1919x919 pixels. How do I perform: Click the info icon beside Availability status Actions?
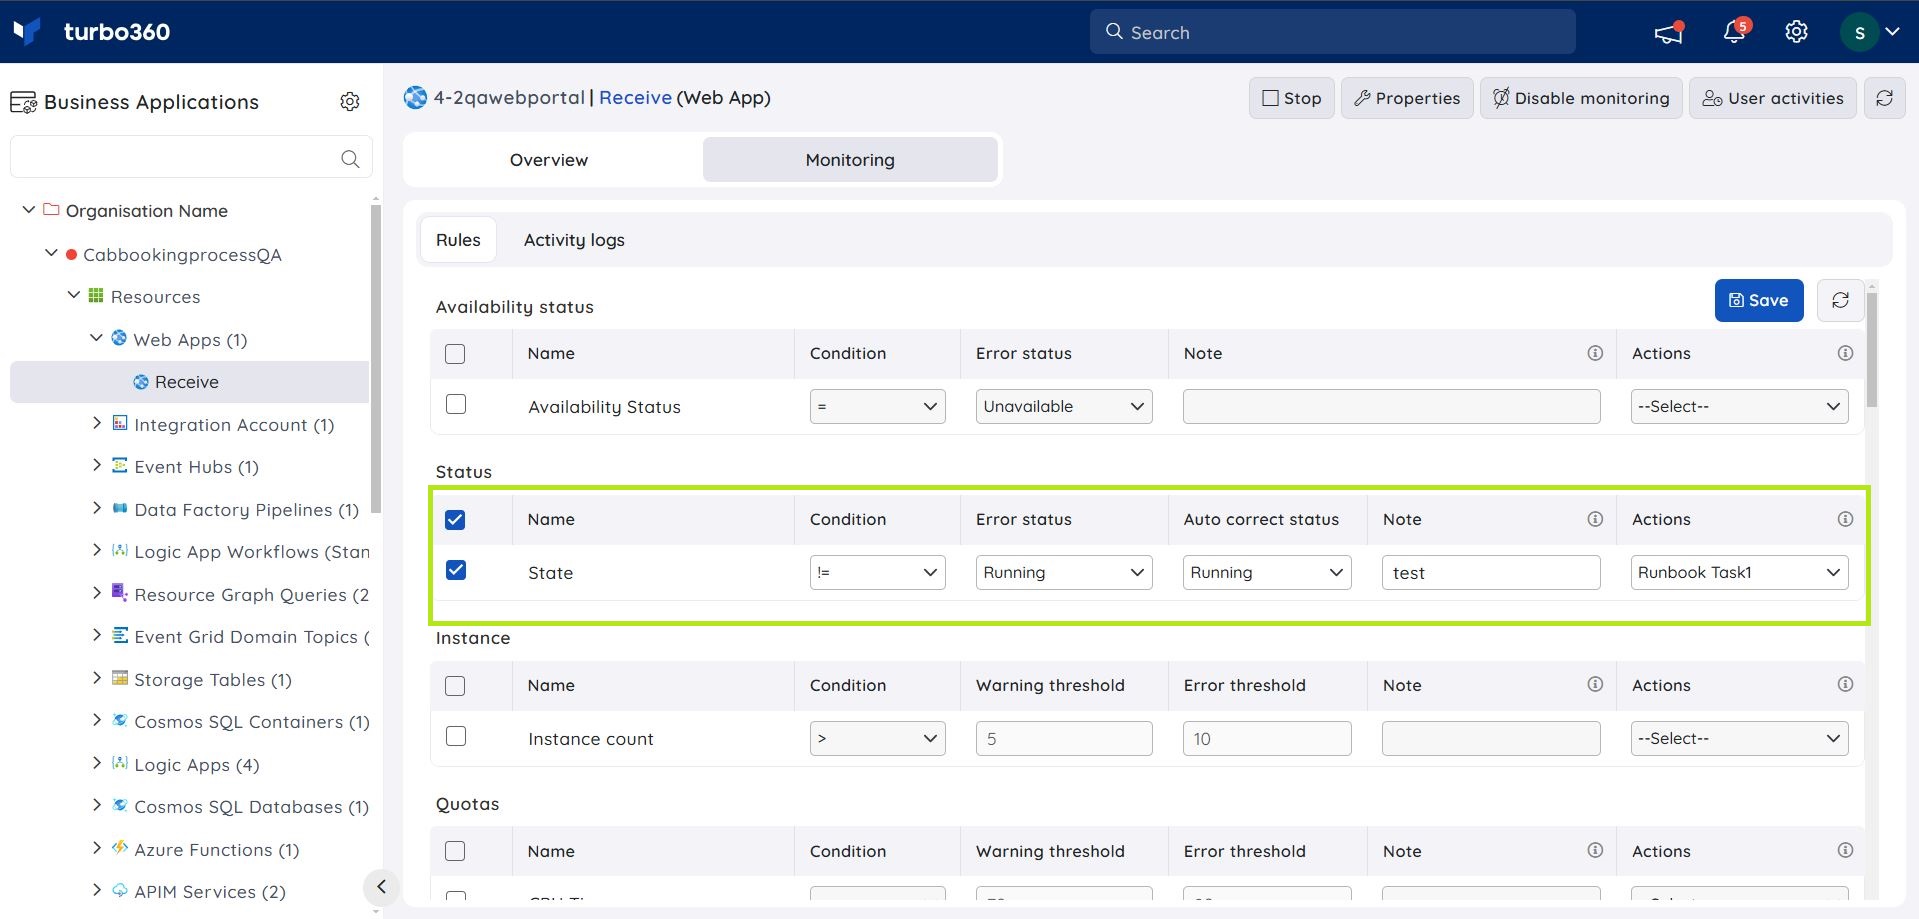[1845, 353]
